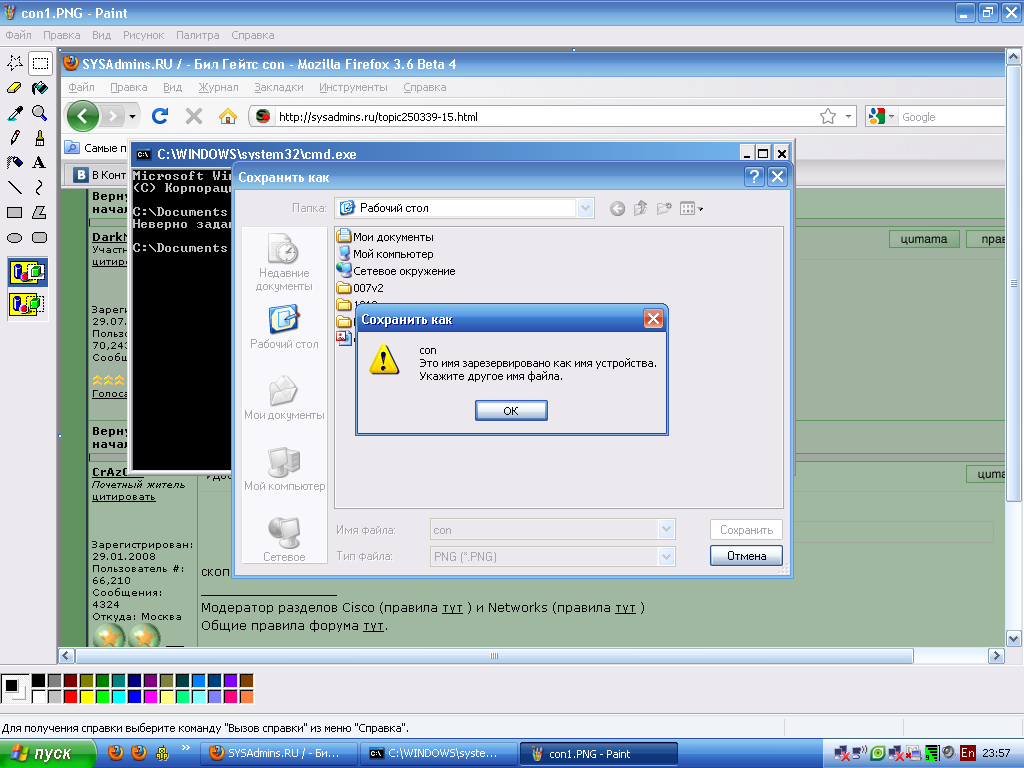This screenshot has height=768, width=1024.
Task: Expand hidden quick launch icons chevron
Action: (x=186, y=748)
